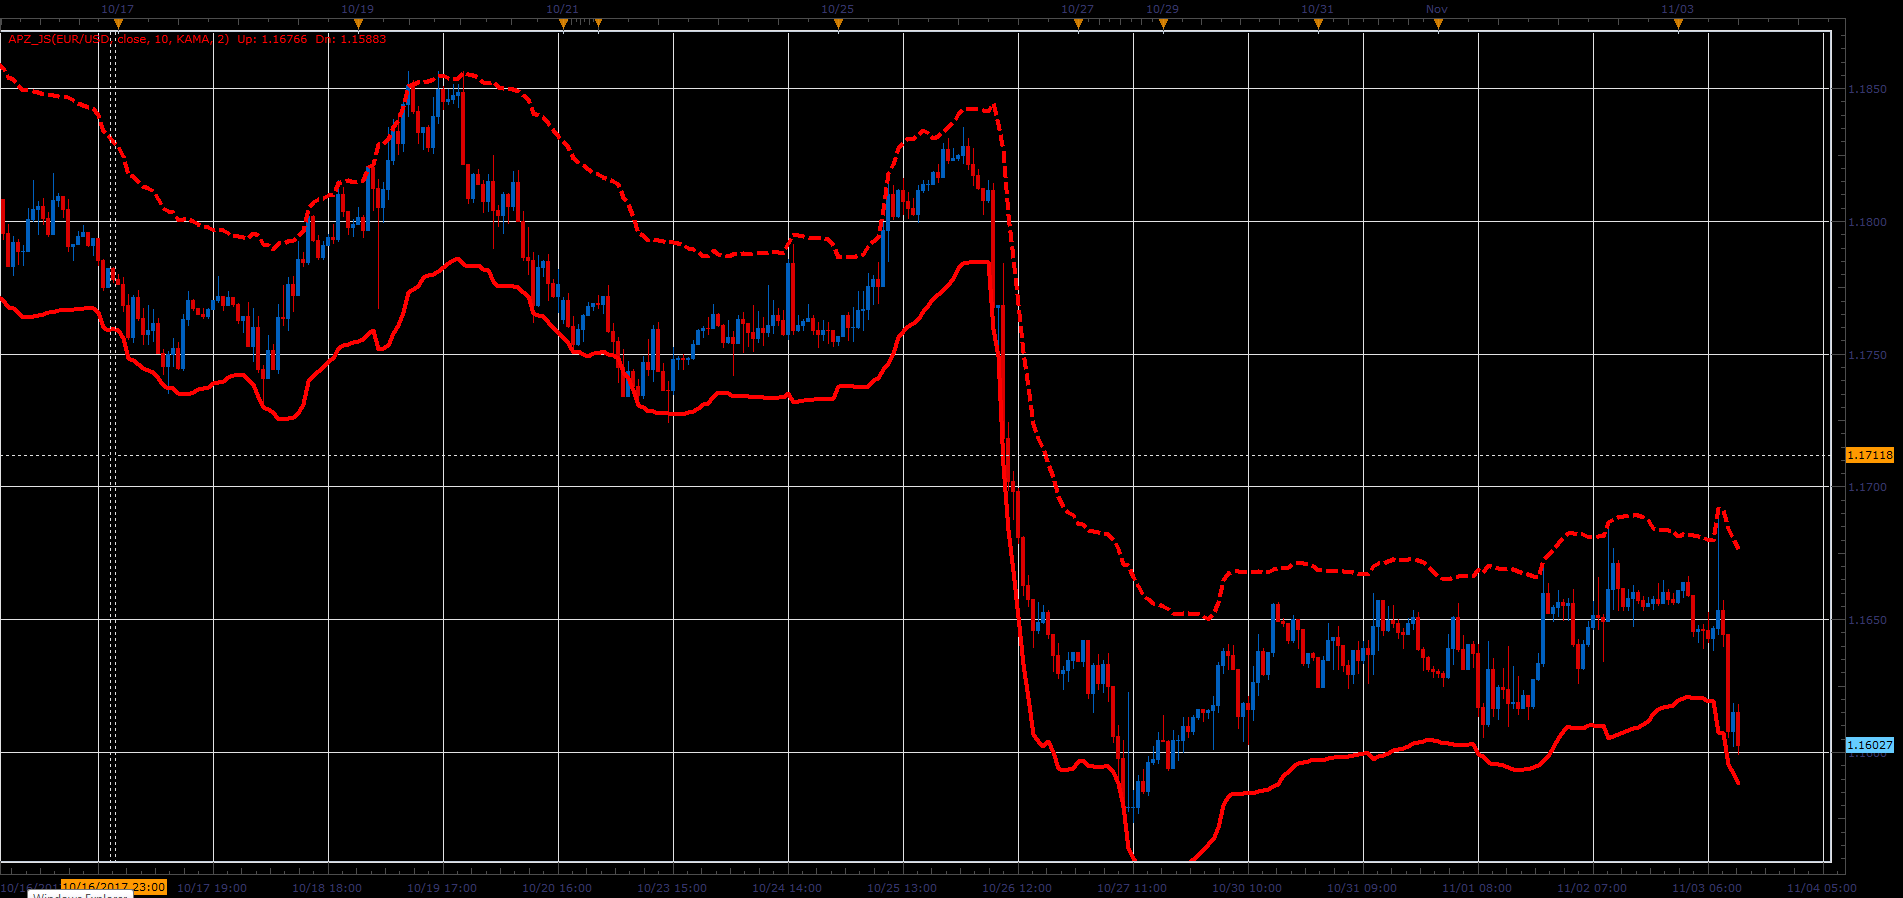Click the 10/24 14:00 time axis label

point(787,888)
